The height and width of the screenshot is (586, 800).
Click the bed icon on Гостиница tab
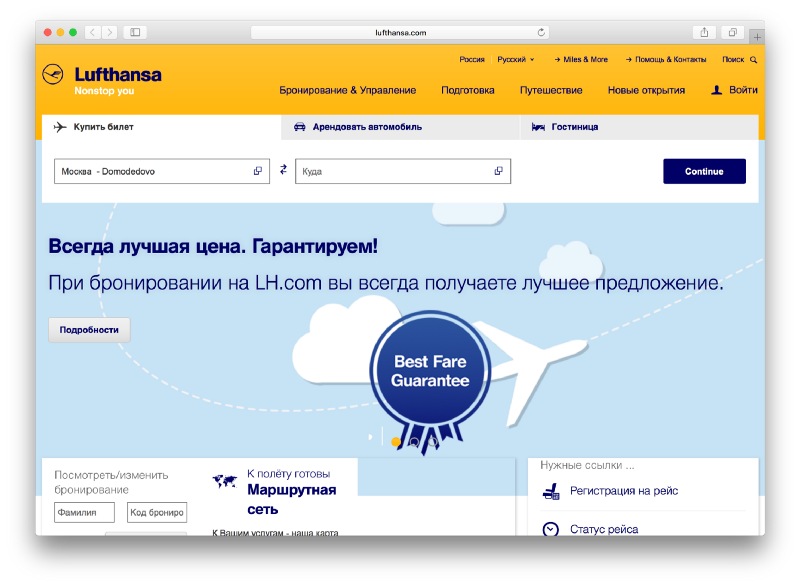coord(538,127)
